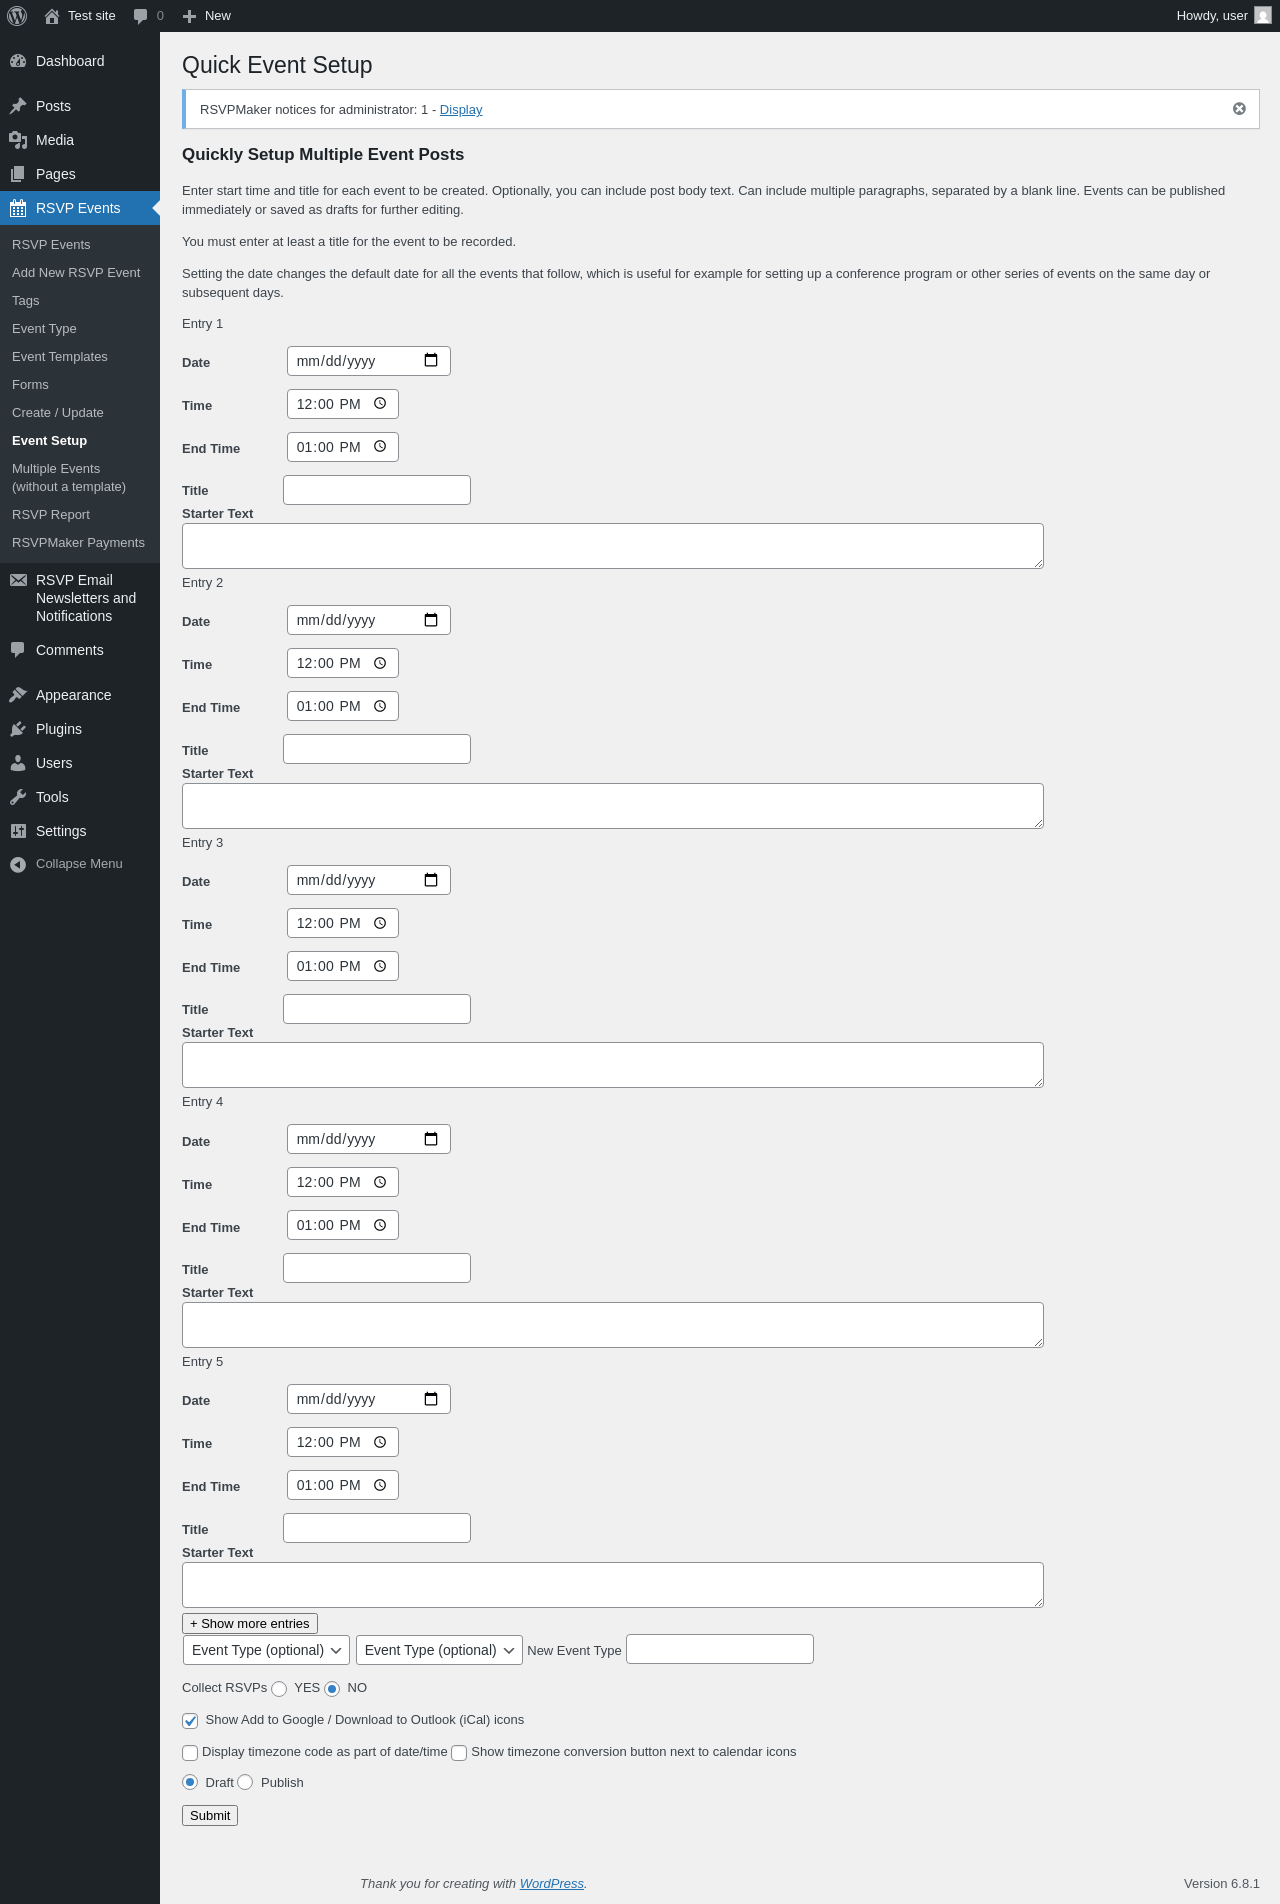1280x1904 pixels.
Task: Click the WordPress logo icon
Action: click(17, 16)
